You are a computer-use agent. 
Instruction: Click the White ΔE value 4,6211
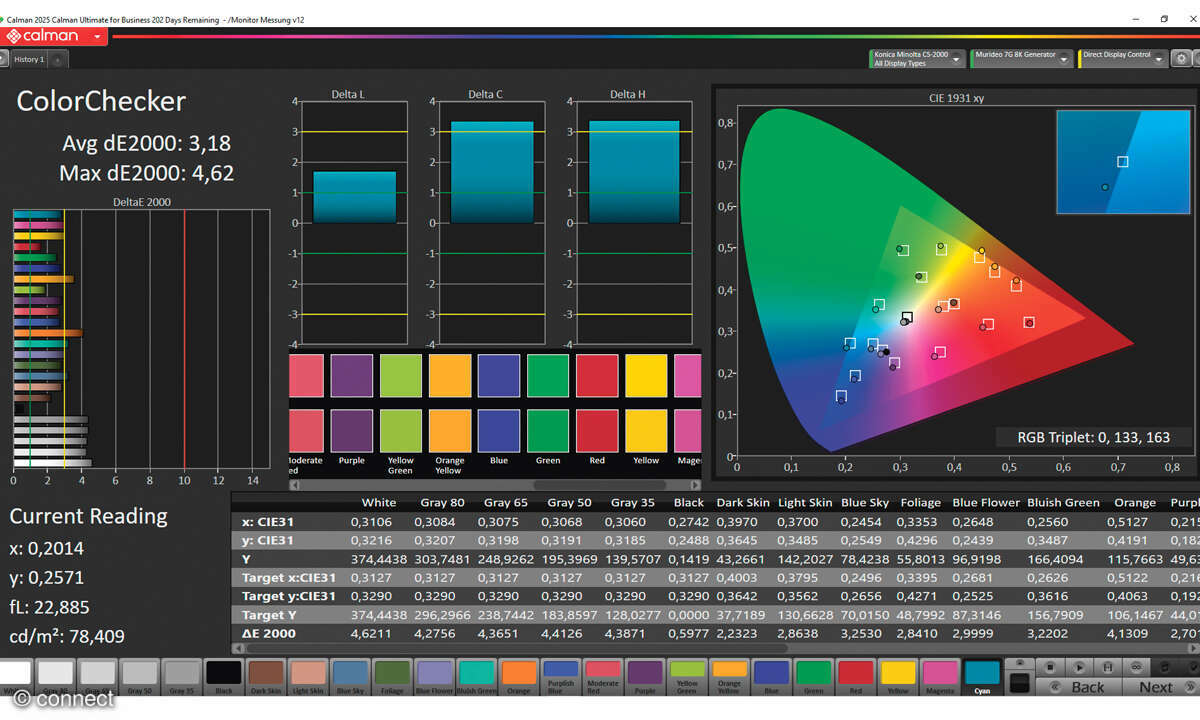371,633
